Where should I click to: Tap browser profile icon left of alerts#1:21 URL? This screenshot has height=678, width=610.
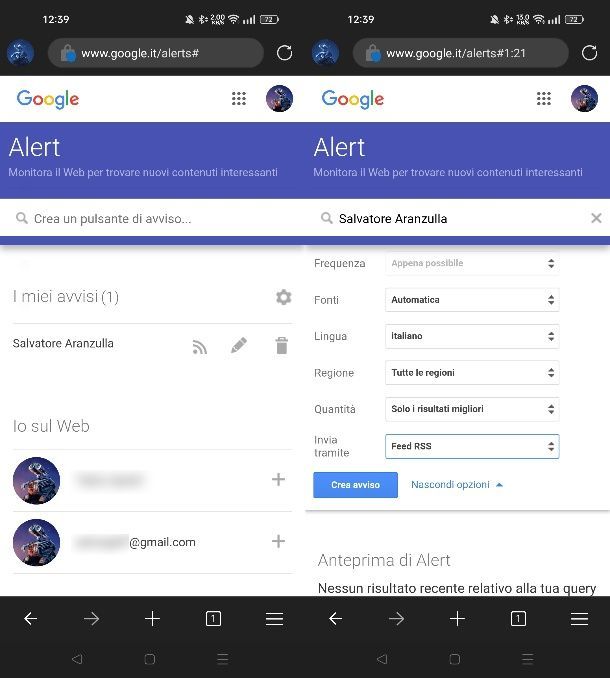coord(325,53)
